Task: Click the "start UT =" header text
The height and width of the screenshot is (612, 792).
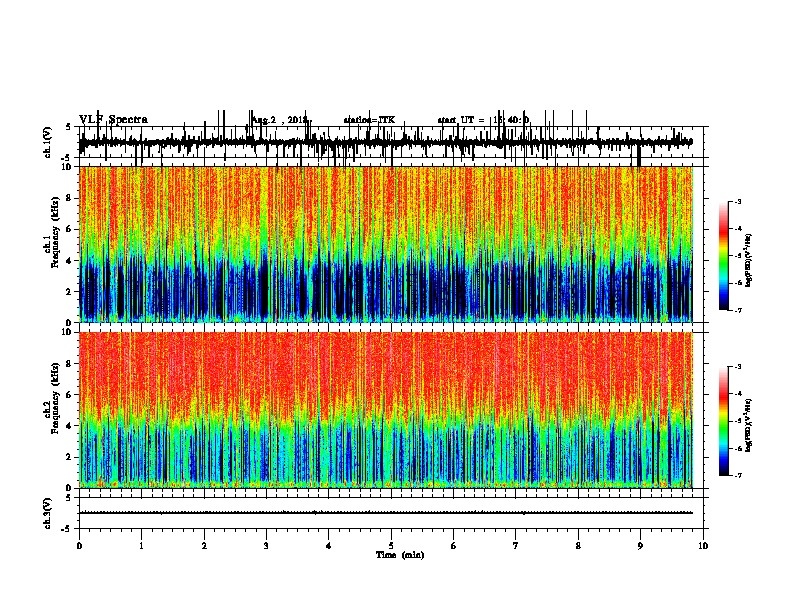Action: (x=461, y=120)
